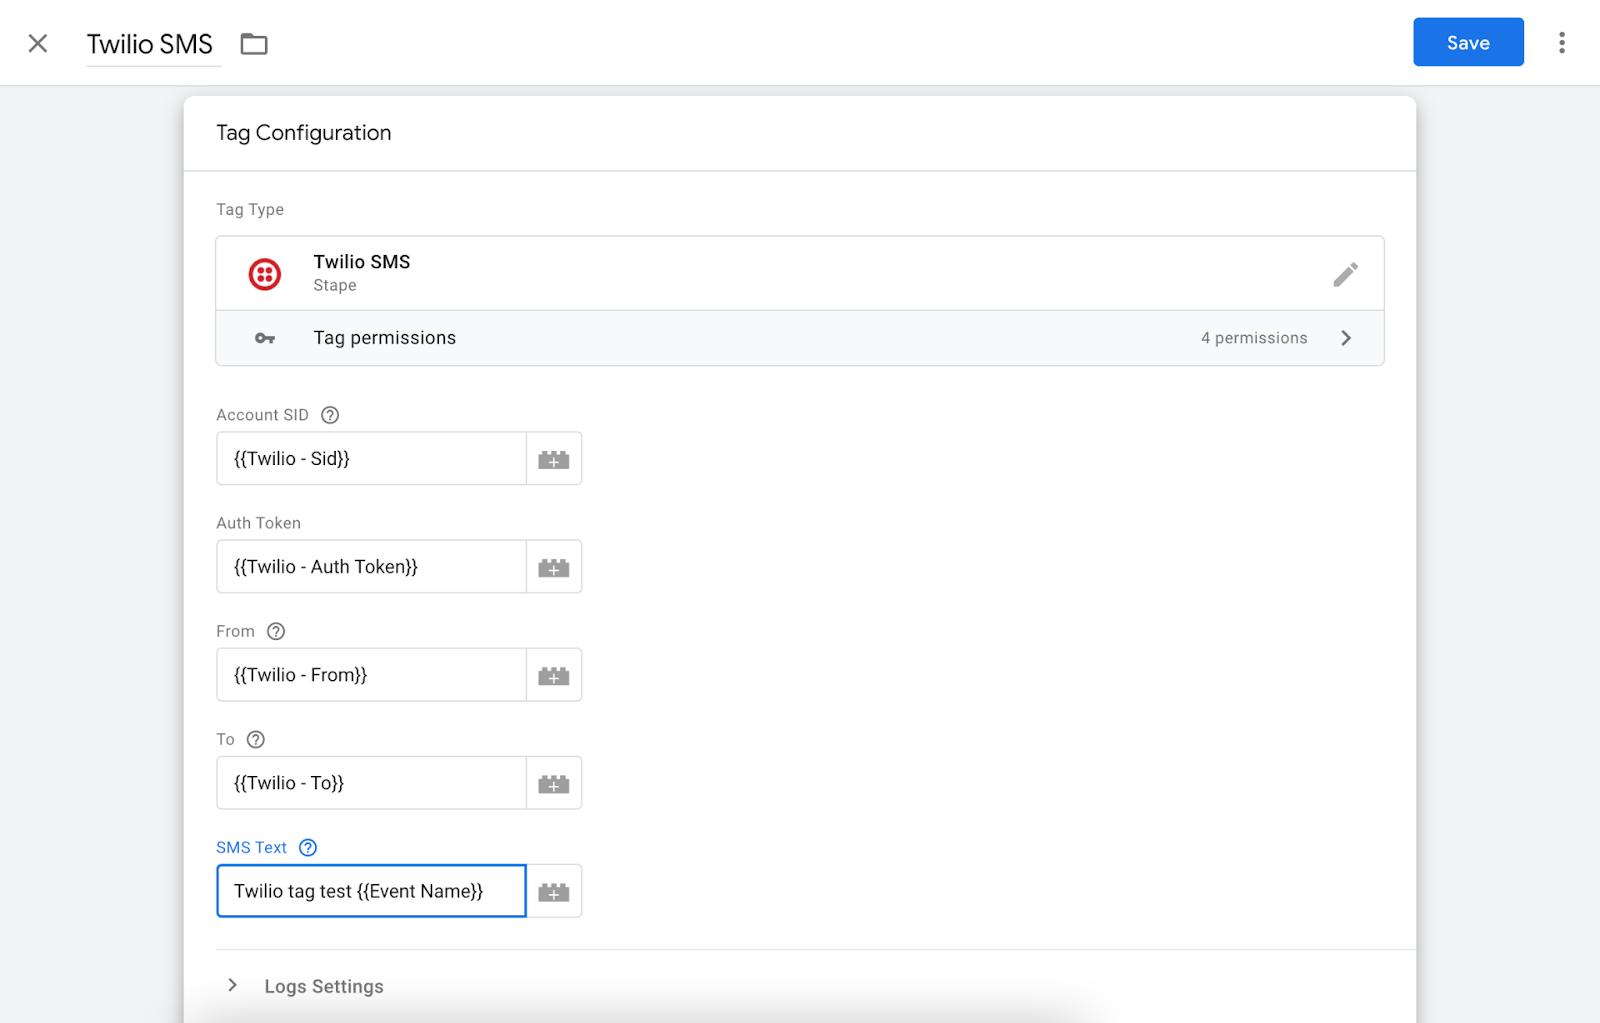This screenshot has width=1600, height=1023.
Task: Focus the To input field
Action: pyautogui.click(x=371, y=783)
